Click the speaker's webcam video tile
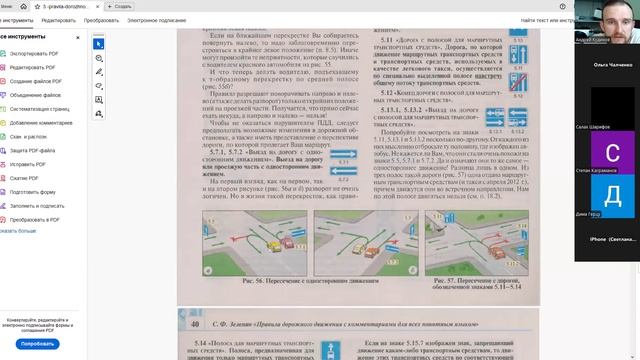 [x=607, y=22]
